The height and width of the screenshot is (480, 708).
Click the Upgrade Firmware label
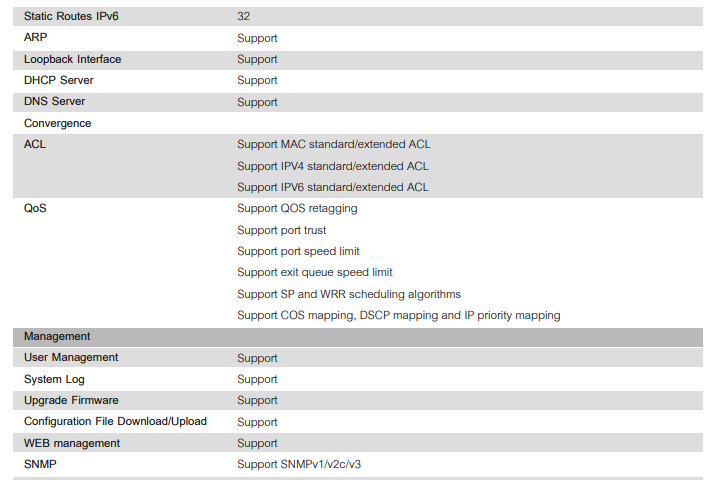pyautogui.click(x=71, y=400)
